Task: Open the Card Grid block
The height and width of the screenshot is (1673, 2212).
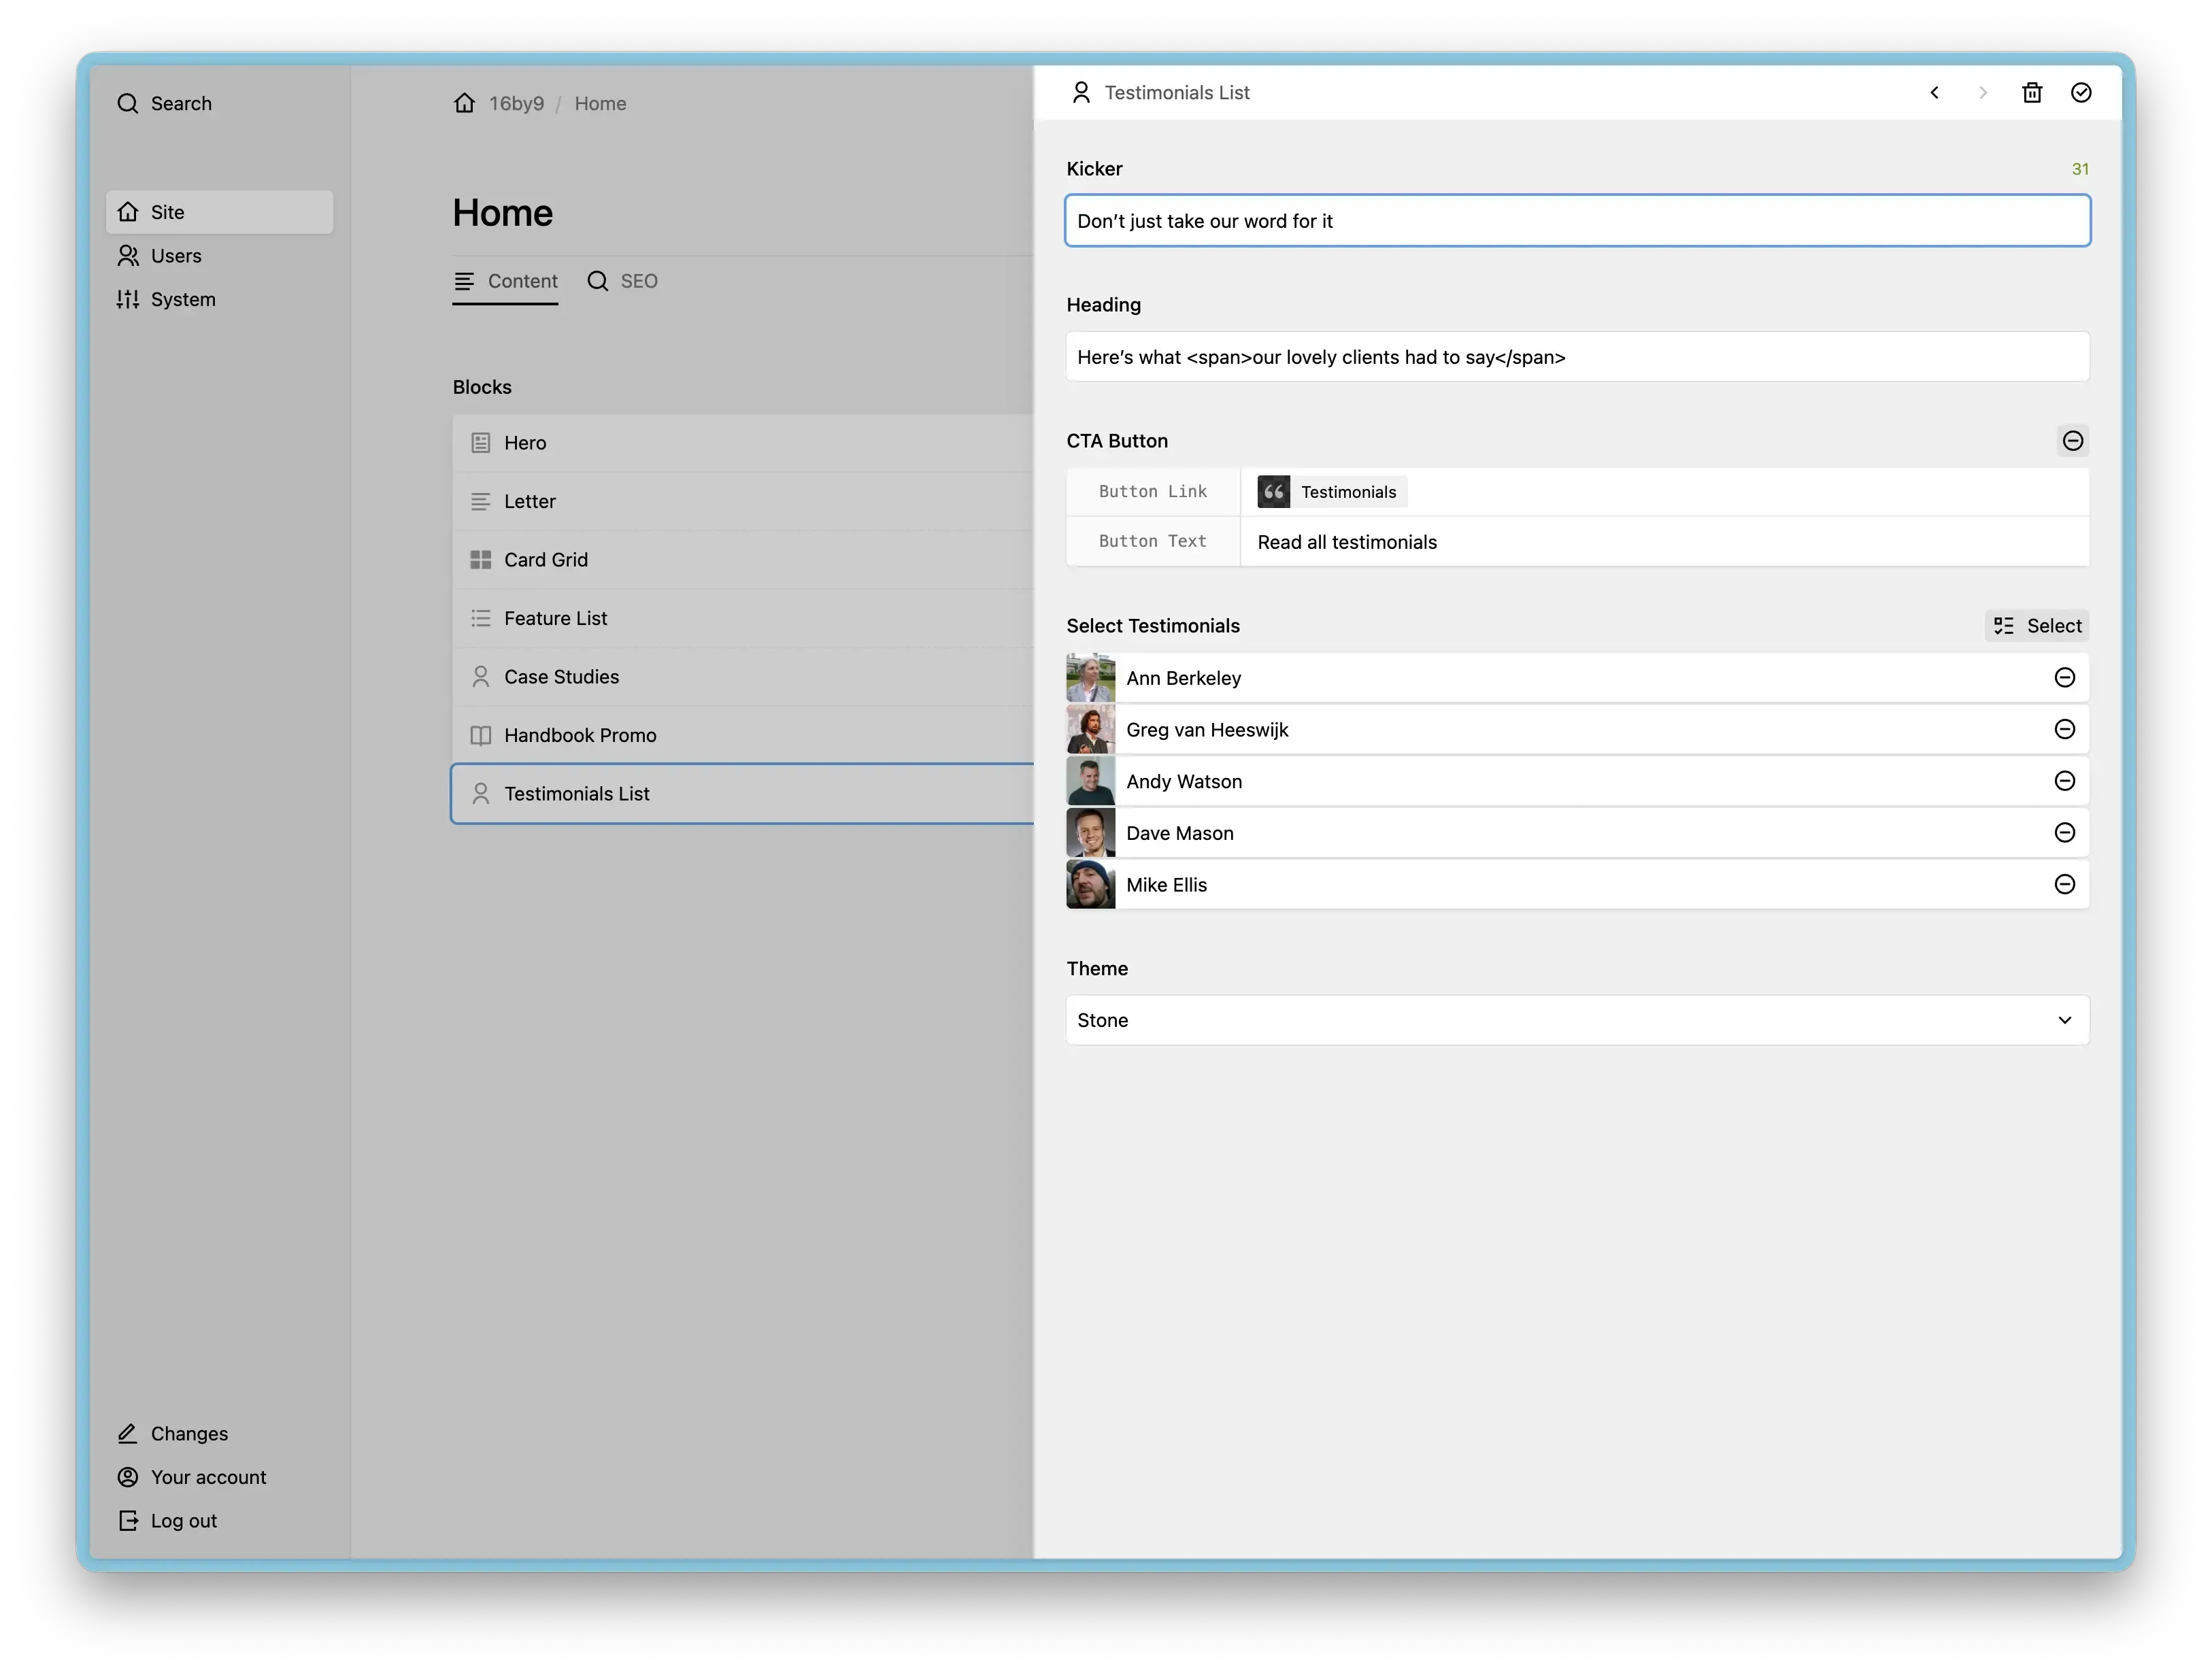Action: tap(545, 560)
